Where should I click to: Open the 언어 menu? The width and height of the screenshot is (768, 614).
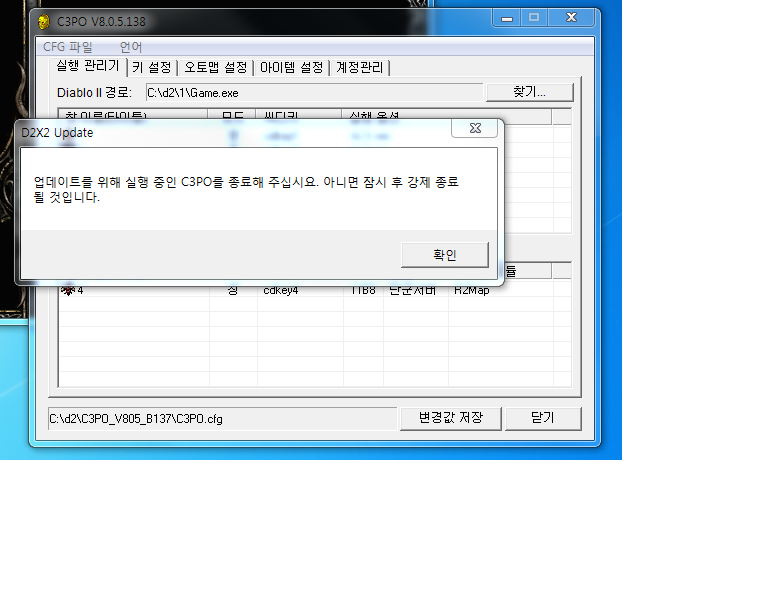click(131, 47)
